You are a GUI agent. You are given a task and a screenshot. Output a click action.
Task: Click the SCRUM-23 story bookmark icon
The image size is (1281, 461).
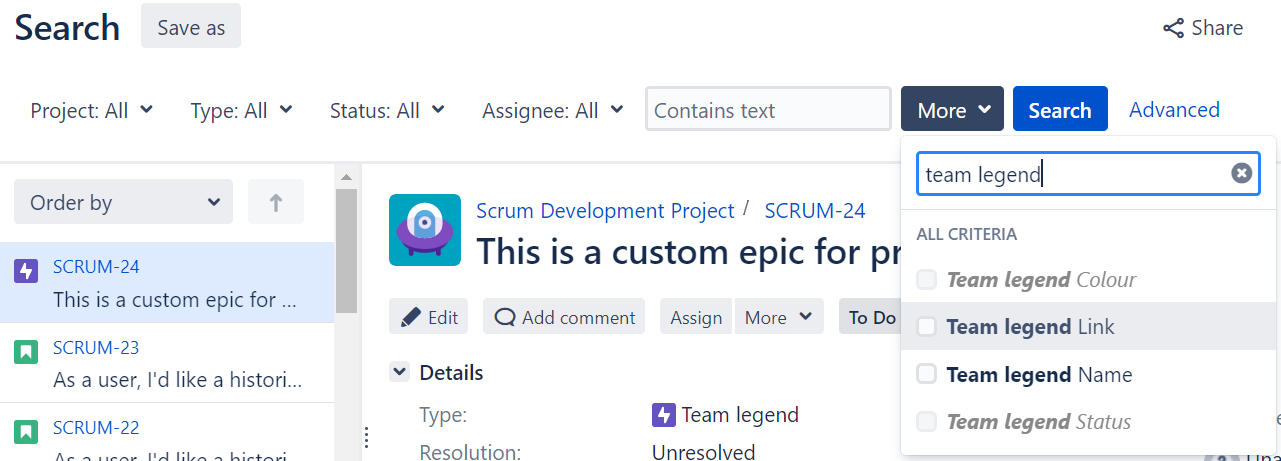coord(26,351)
